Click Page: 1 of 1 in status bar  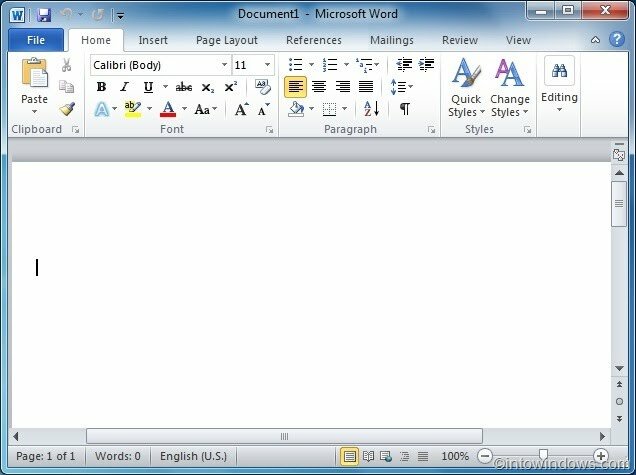(x=45, y=456)
